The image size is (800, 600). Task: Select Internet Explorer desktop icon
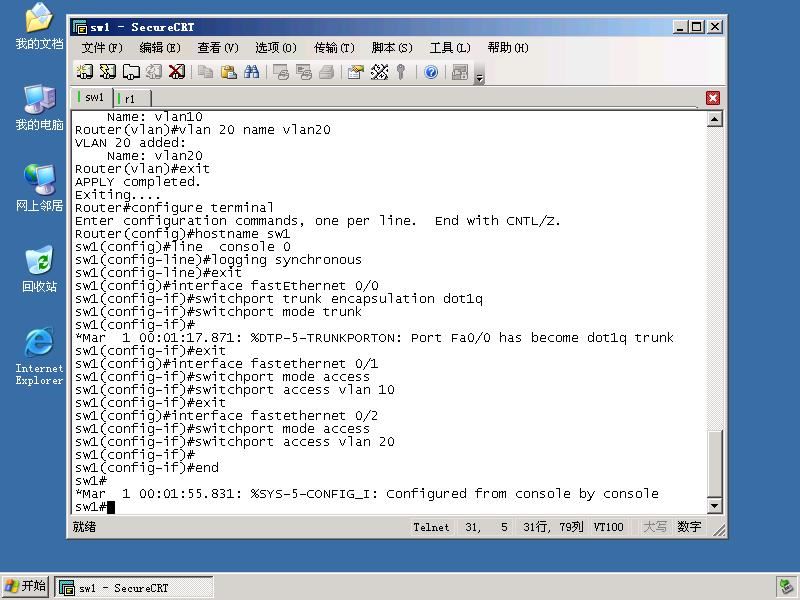pyautogui.click(x=39, y=357)
